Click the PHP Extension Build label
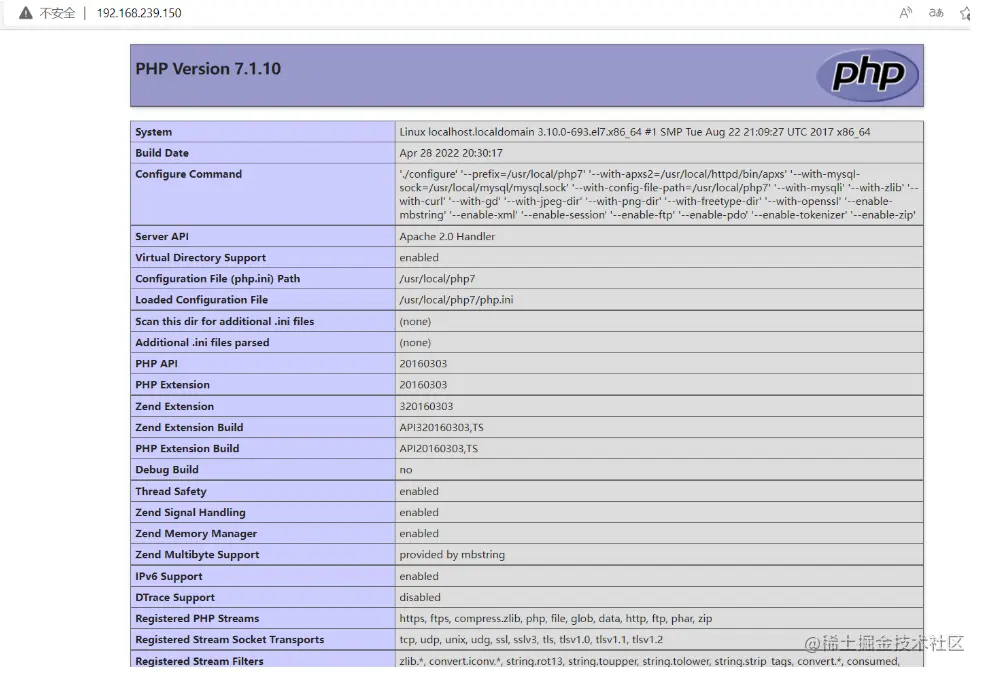The height and width of the screenshot is (673, 984). [187, 448]
